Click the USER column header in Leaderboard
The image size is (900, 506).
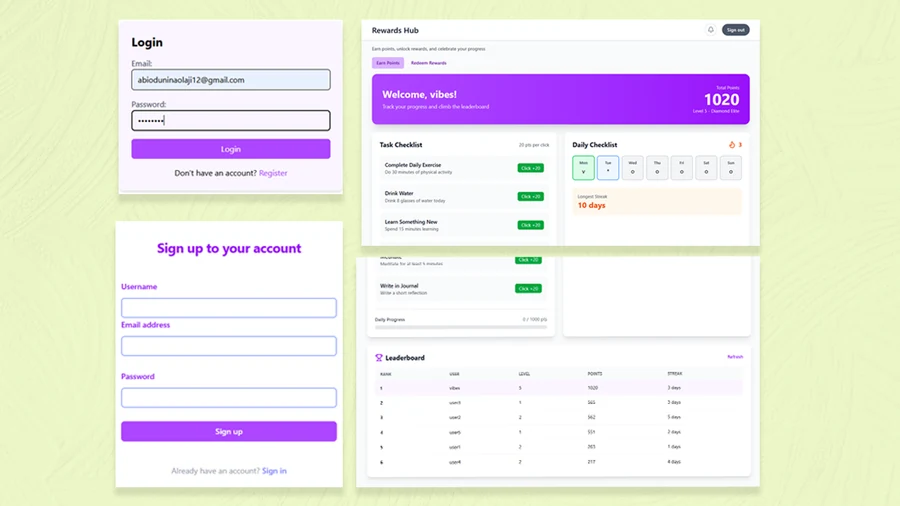454,374
